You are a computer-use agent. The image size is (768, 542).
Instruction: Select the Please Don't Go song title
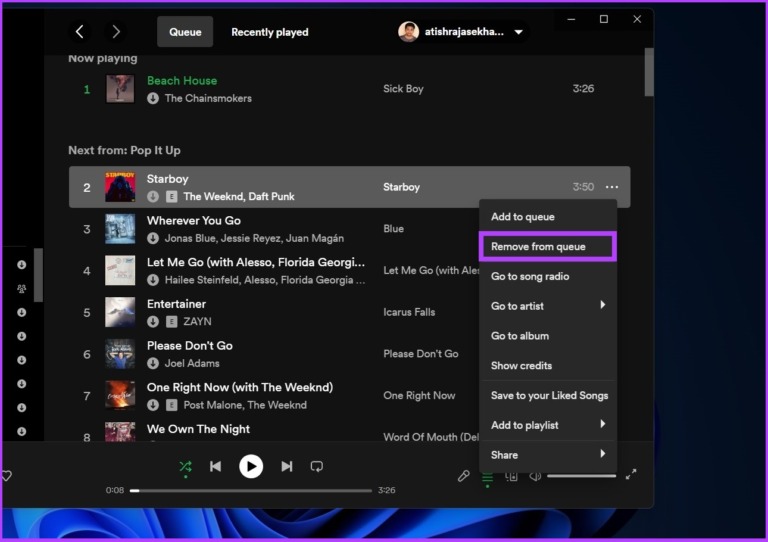click(190, 346)
